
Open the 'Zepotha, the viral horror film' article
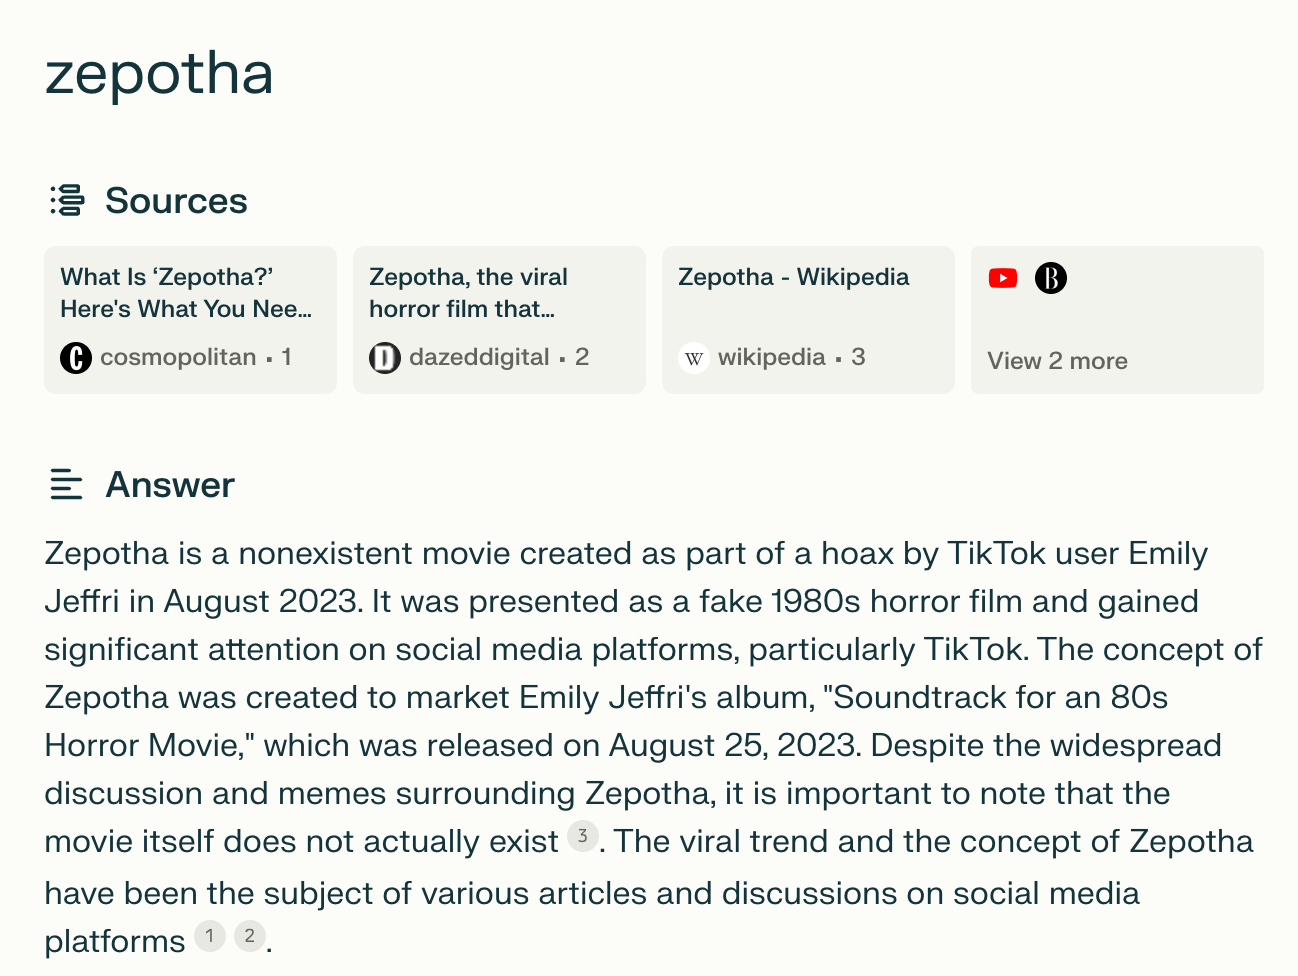pos(469,293)
